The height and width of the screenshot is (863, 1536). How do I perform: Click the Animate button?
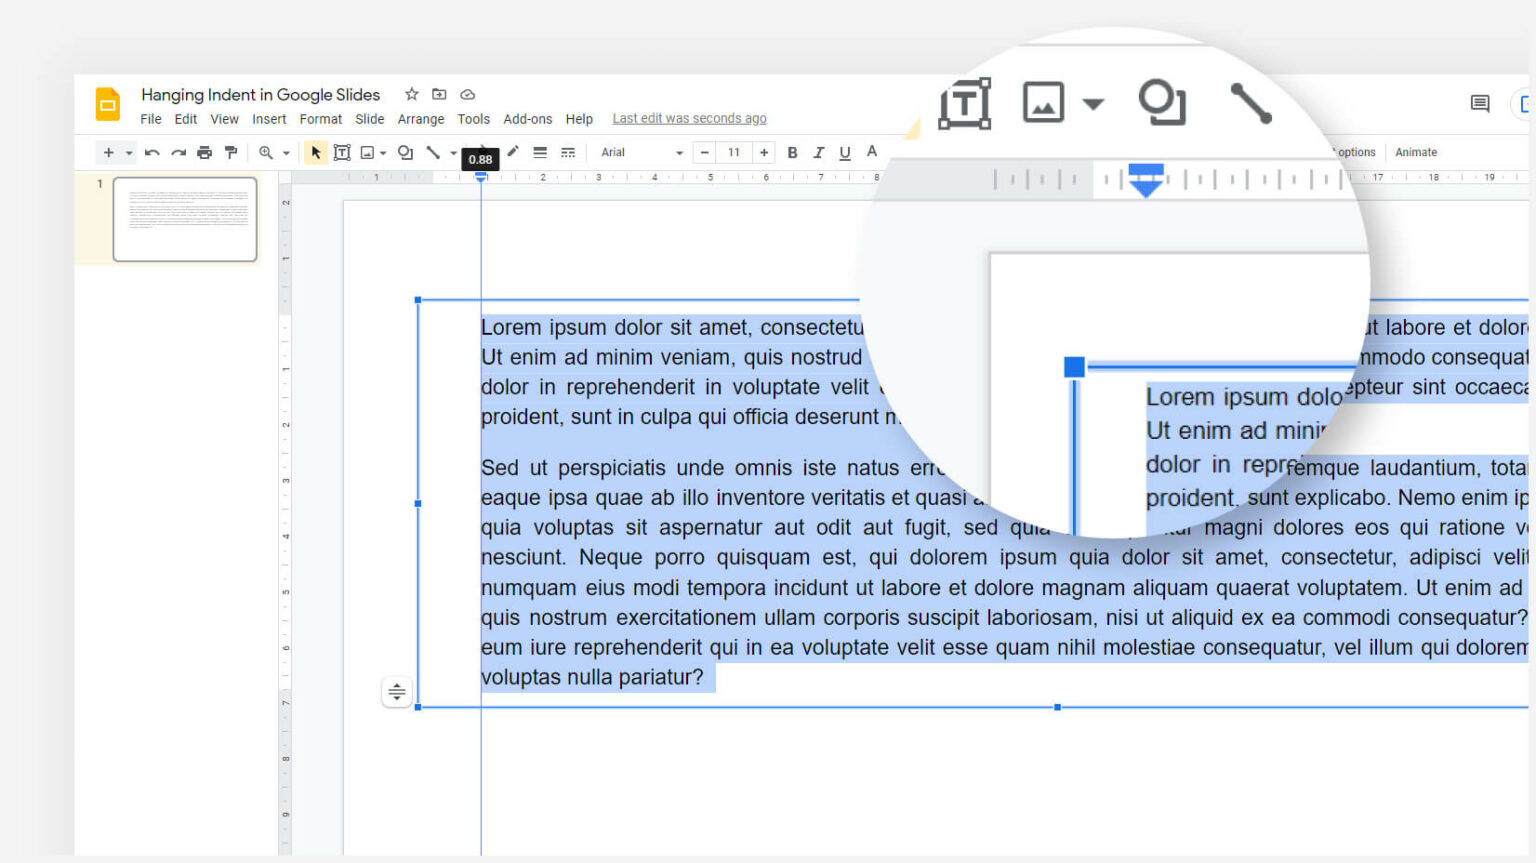pyautogui.click(x=1416, y=152)
